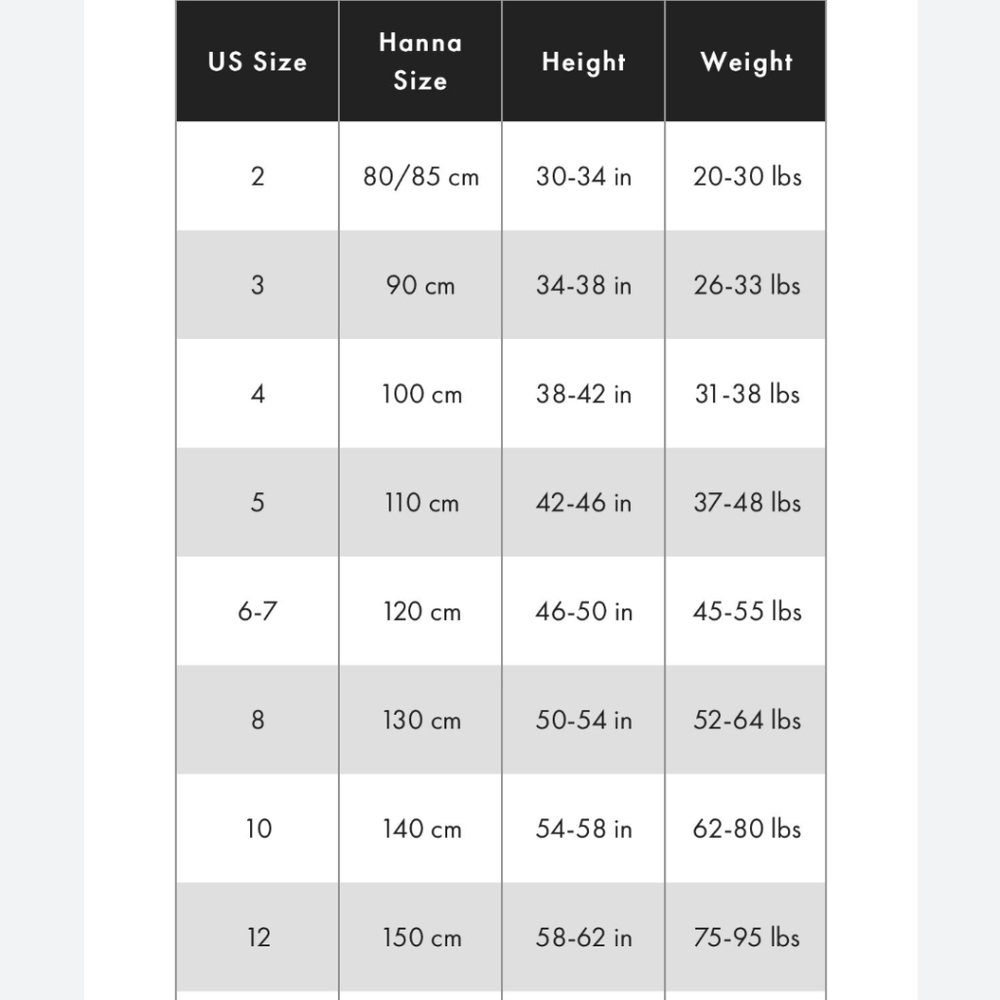The image size is (1000, 1000).
Task: Click the Hanna Size column header
Action: pos(420,61)
